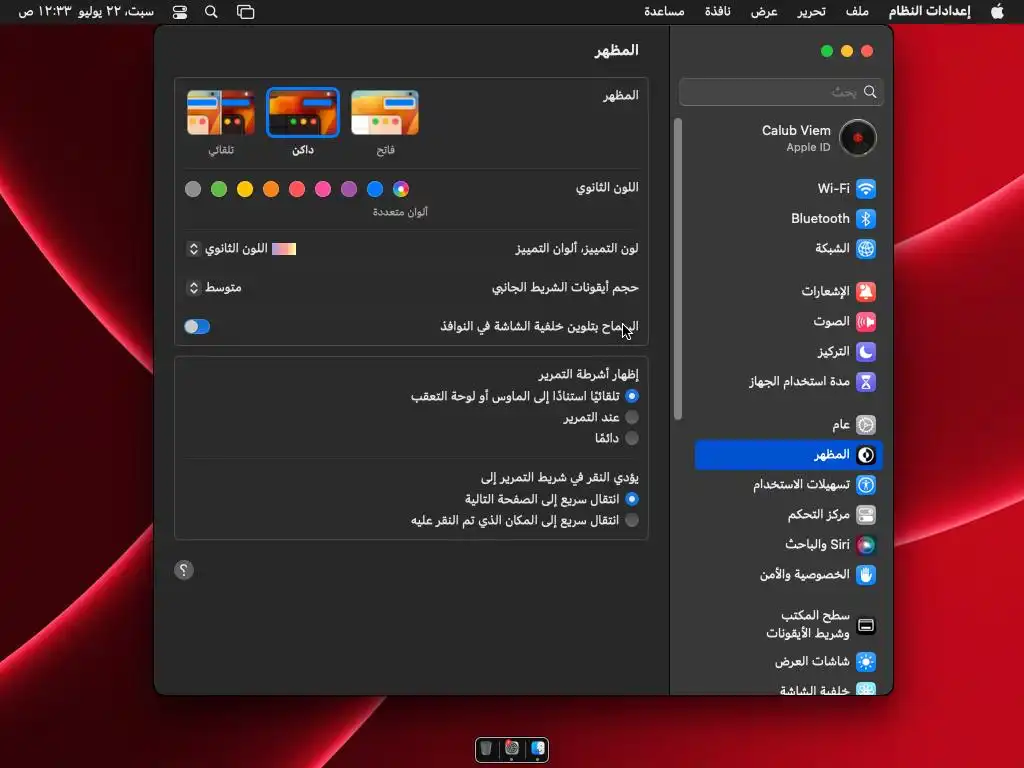Viewport: 1024px width, 768px height.
Task: Open the ملف menu
Action: [857, 12]
